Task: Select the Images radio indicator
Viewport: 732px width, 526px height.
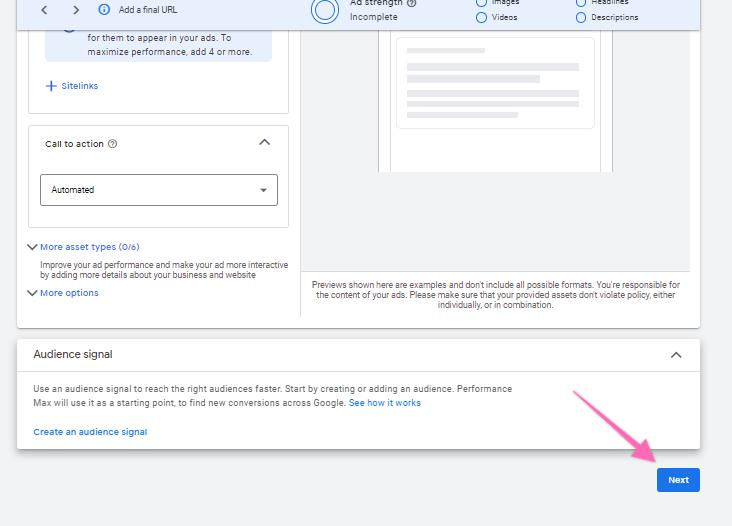Action: pyautogui.click(x=481, y=3)
